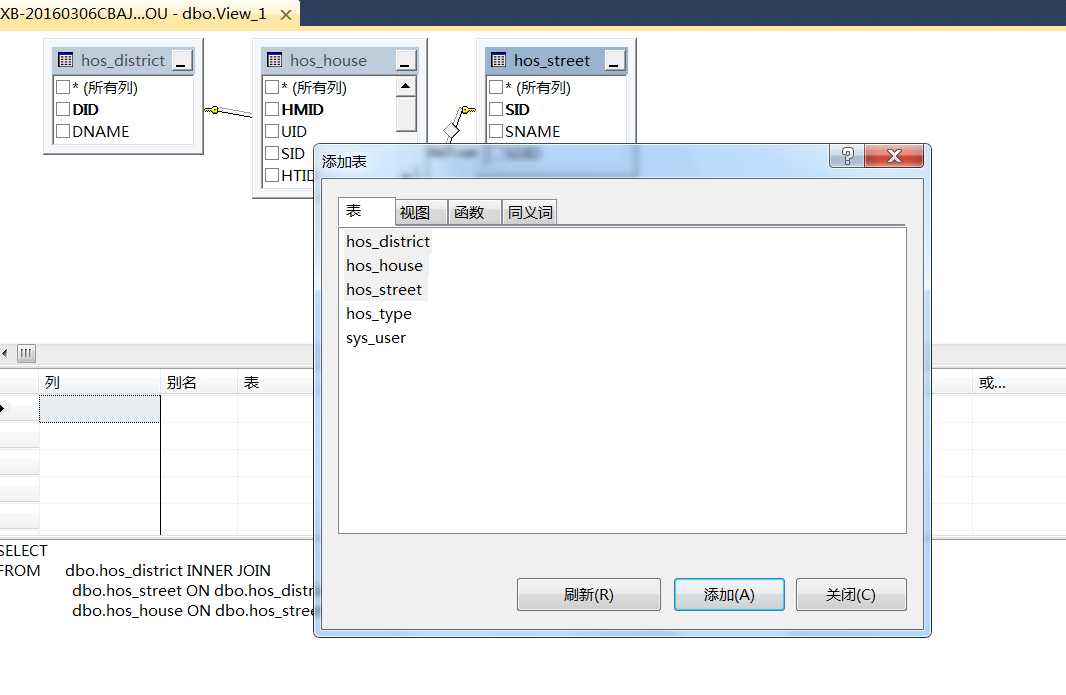1066x695 pixels.
Task: Check the UID column checkbox
Action: 272,131
